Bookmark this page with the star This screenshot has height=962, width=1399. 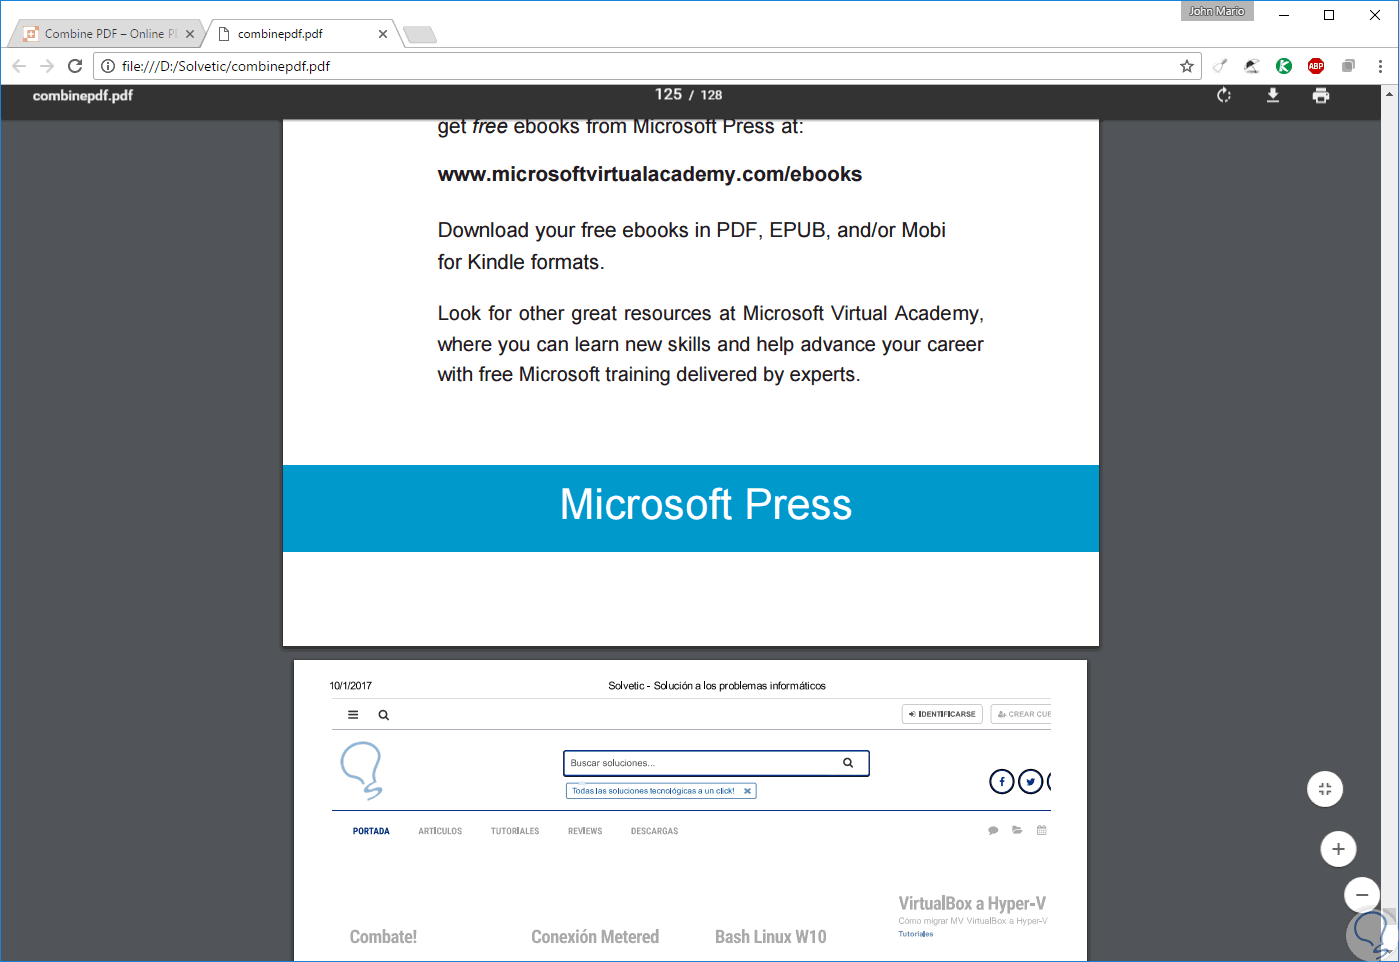[1187, 66]
